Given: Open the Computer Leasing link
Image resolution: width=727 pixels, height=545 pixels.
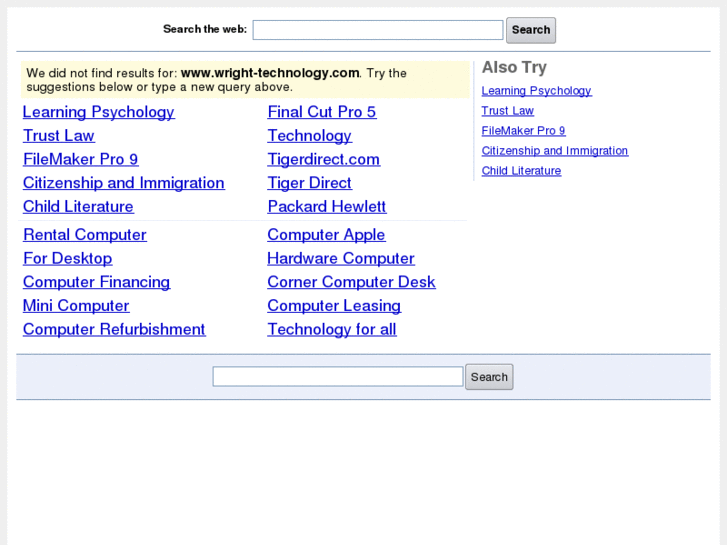Looking at the screenshot, I should [334, 306].
